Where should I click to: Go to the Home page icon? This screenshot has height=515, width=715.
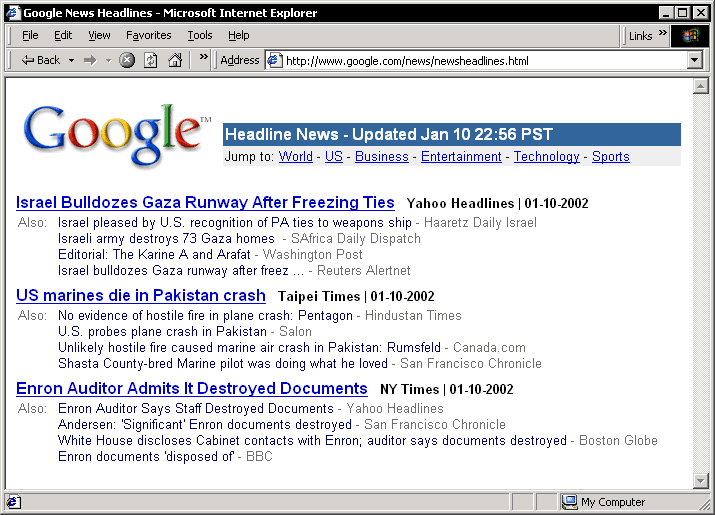[174, 60]
